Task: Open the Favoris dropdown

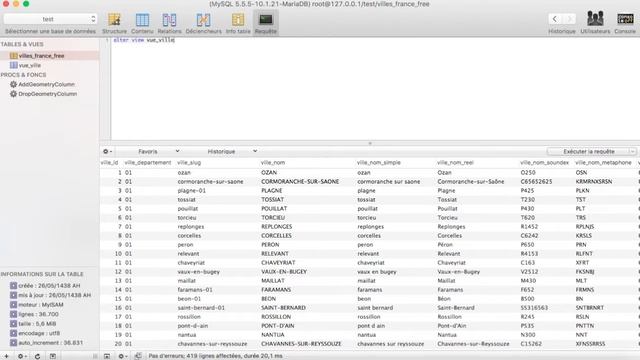Action: tap(158, 151)
